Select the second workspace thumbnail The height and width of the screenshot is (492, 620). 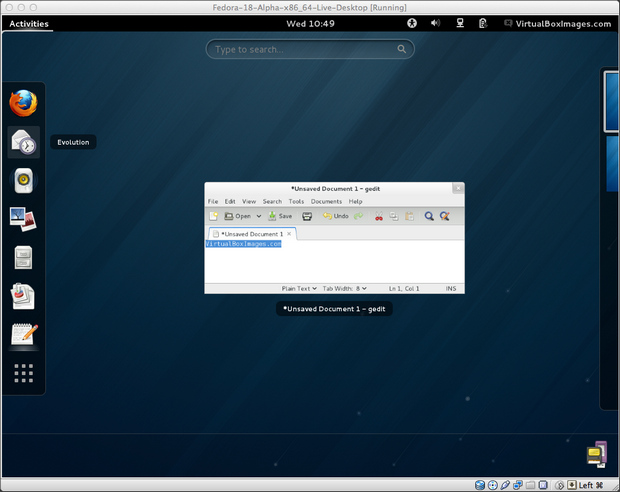tap(612, 164)
